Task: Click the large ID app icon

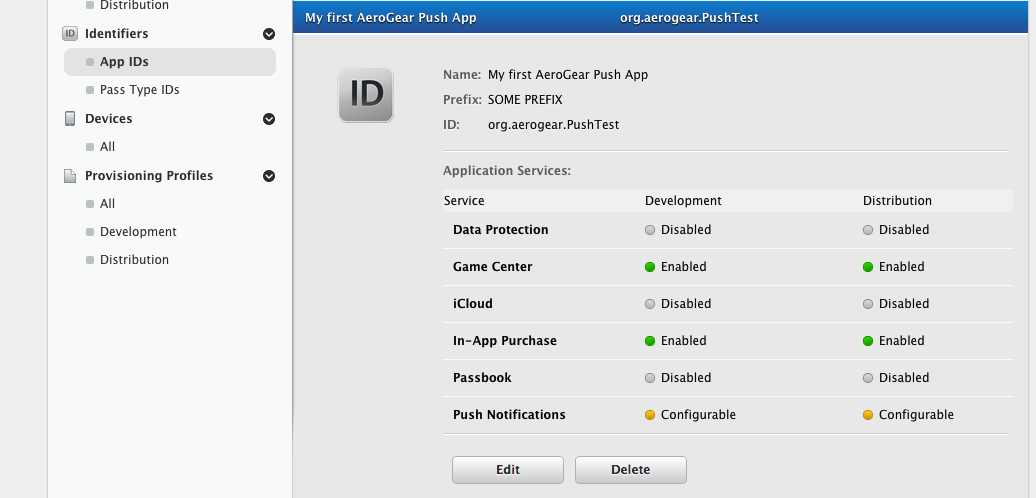Action: (366, 95)
